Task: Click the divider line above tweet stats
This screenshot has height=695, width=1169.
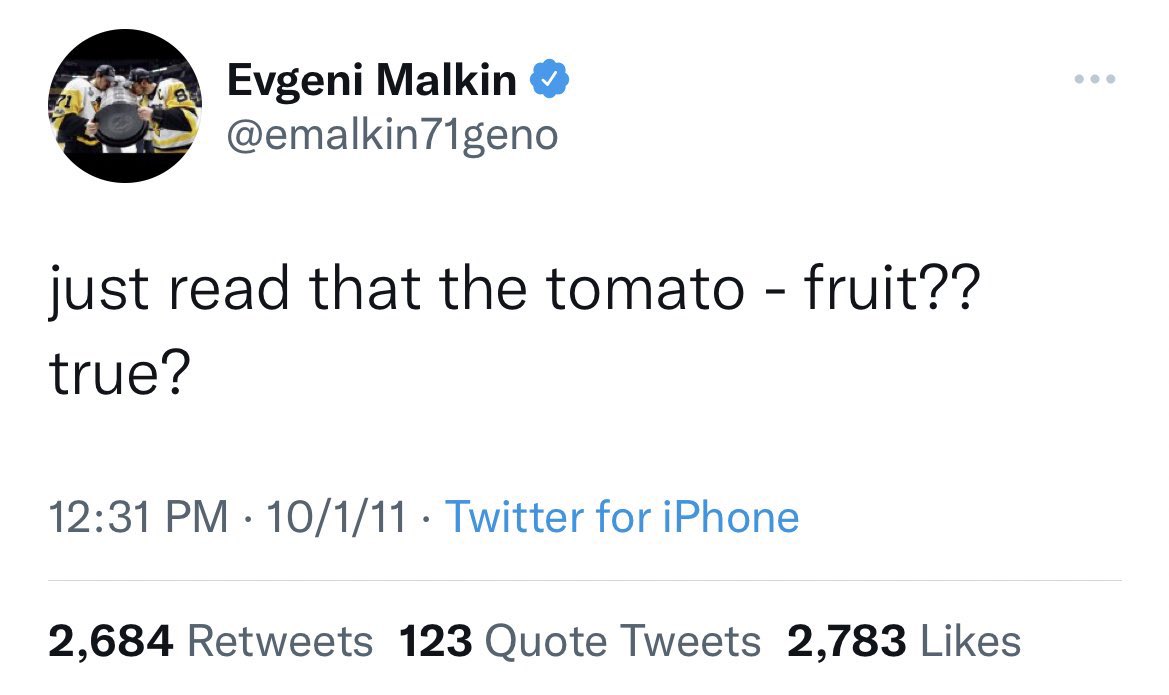Action: click(585, 580)
